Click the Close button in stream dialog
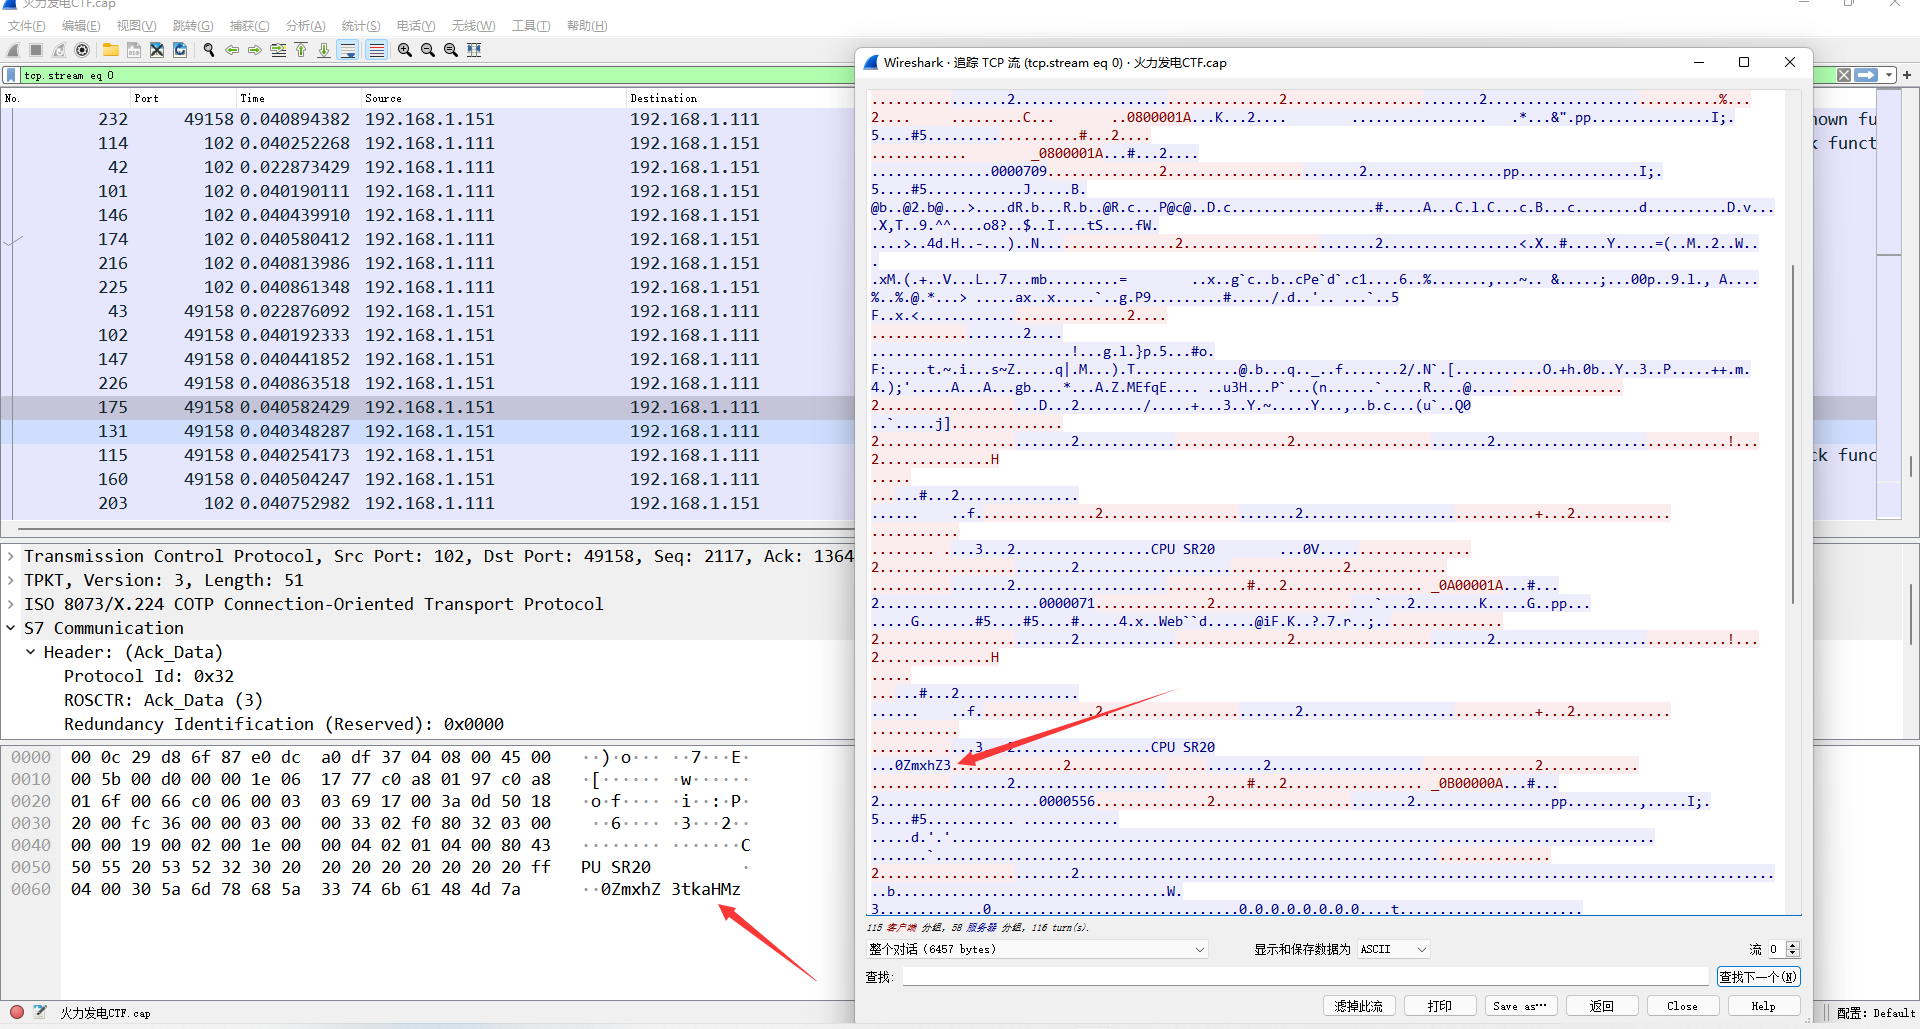Image resolution: width=1920 pixels, height=1029 pixels. [1682, 1006]
